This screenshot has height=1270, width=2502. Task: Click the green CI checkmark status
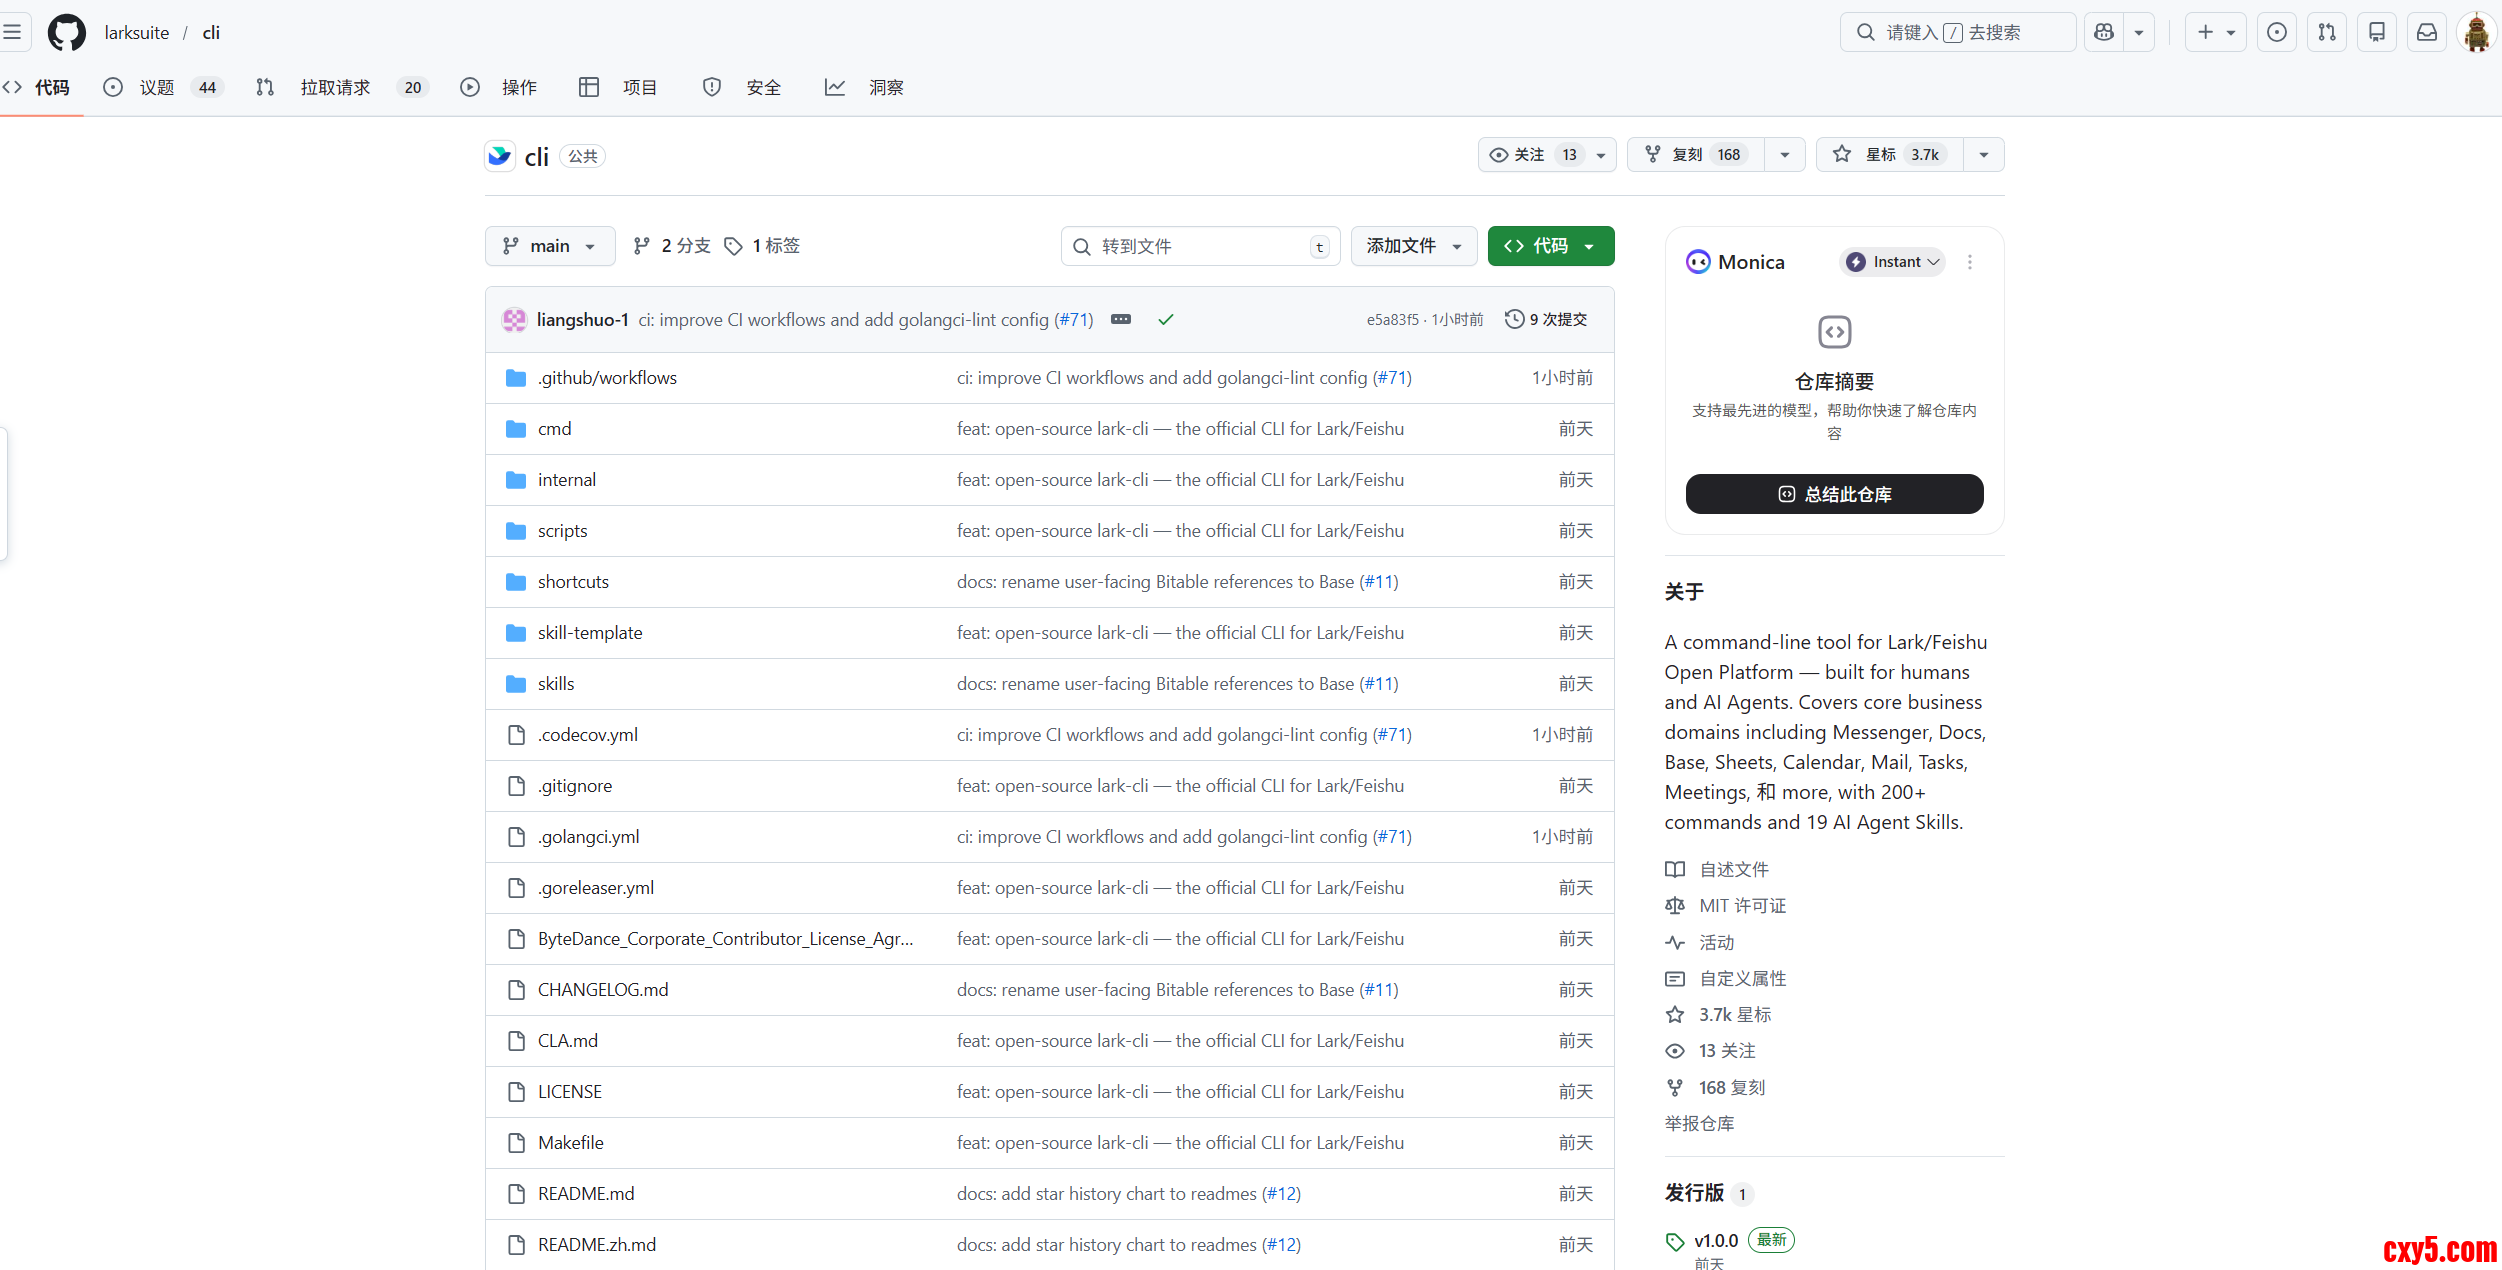1166,319
